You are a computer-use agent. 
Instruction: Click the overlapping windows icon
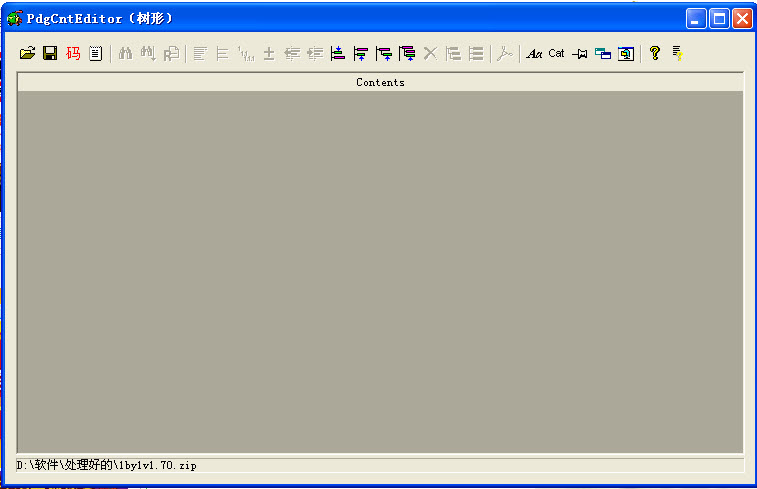(602, 54)
